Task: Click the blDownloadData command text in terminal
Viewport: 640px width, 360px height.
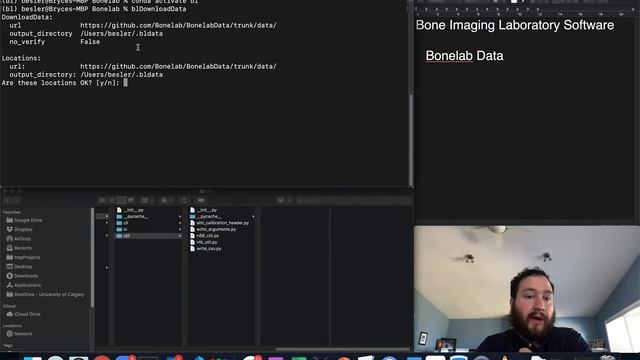Action: click(x=159, y=9)
